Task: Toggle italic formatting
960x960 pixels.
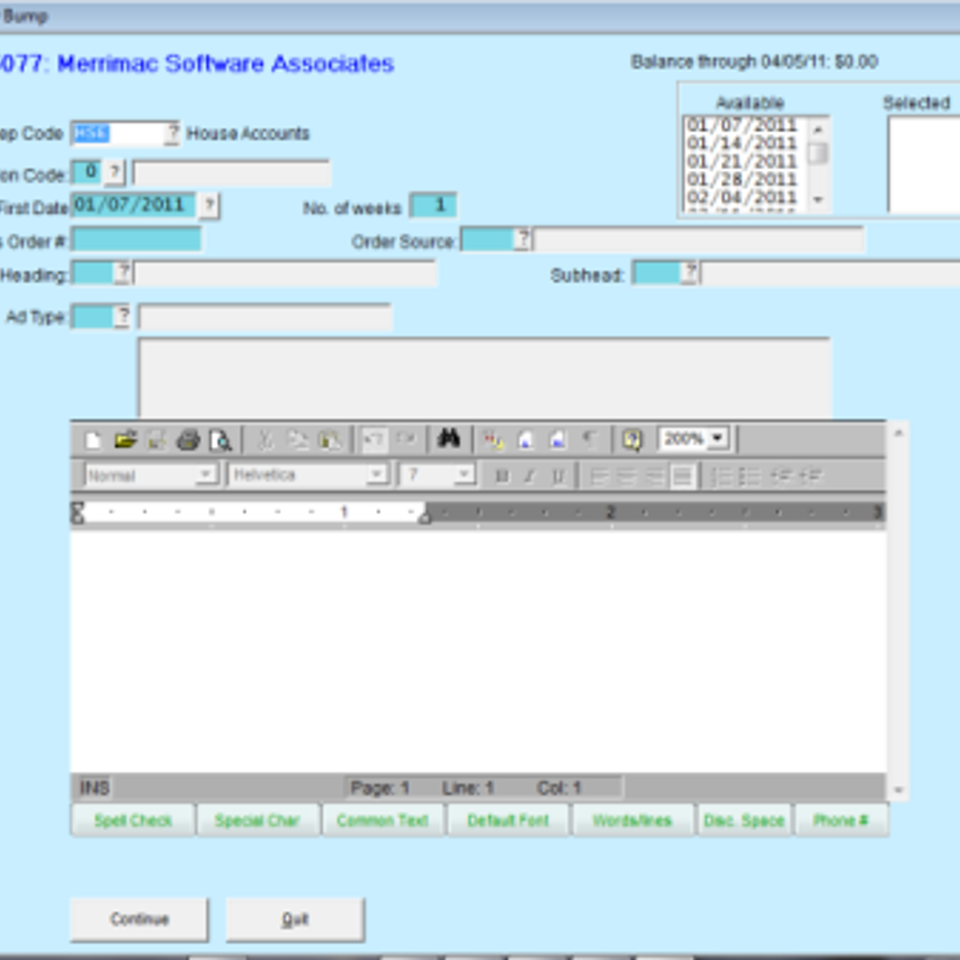Action: pos(530,476)
